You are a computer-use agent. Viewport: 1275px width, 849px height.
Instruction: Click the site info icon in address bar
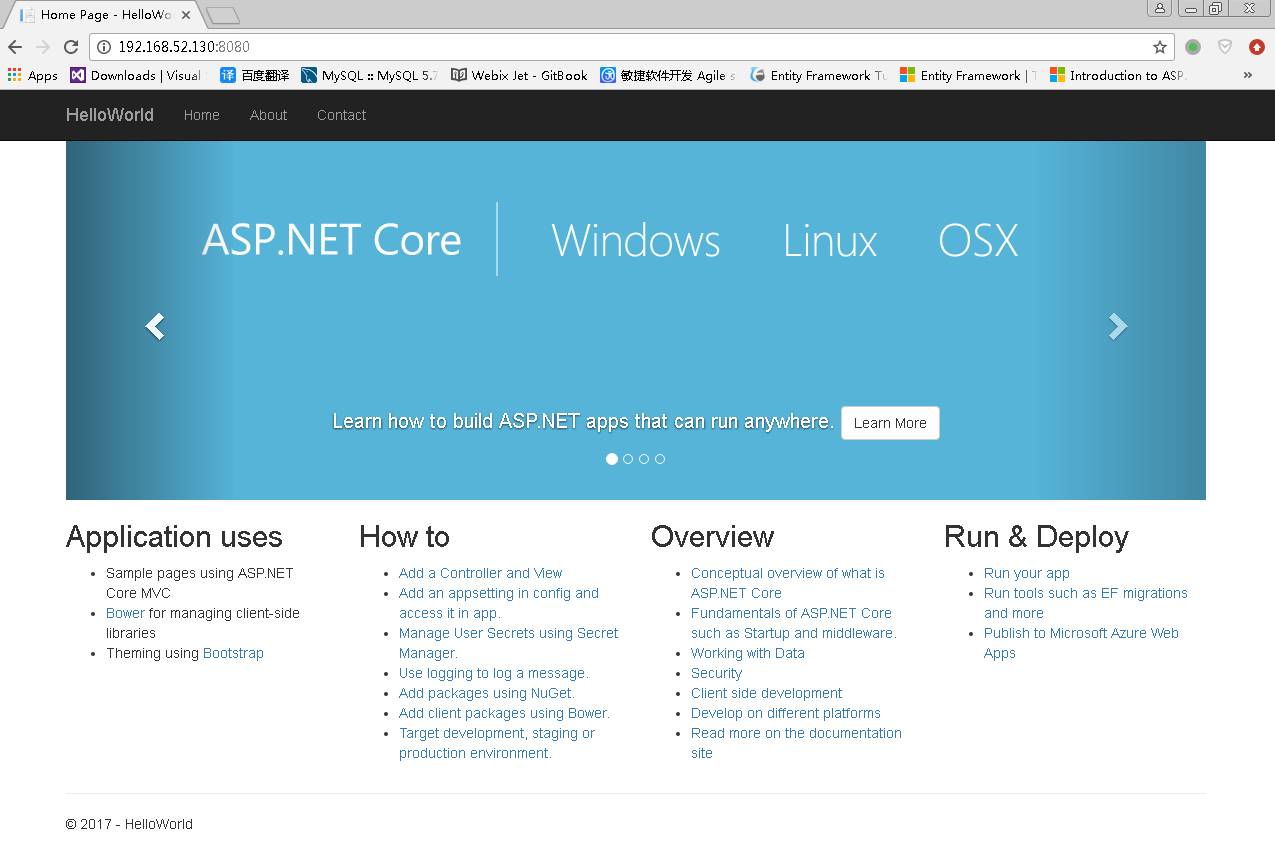pos(104,47)
